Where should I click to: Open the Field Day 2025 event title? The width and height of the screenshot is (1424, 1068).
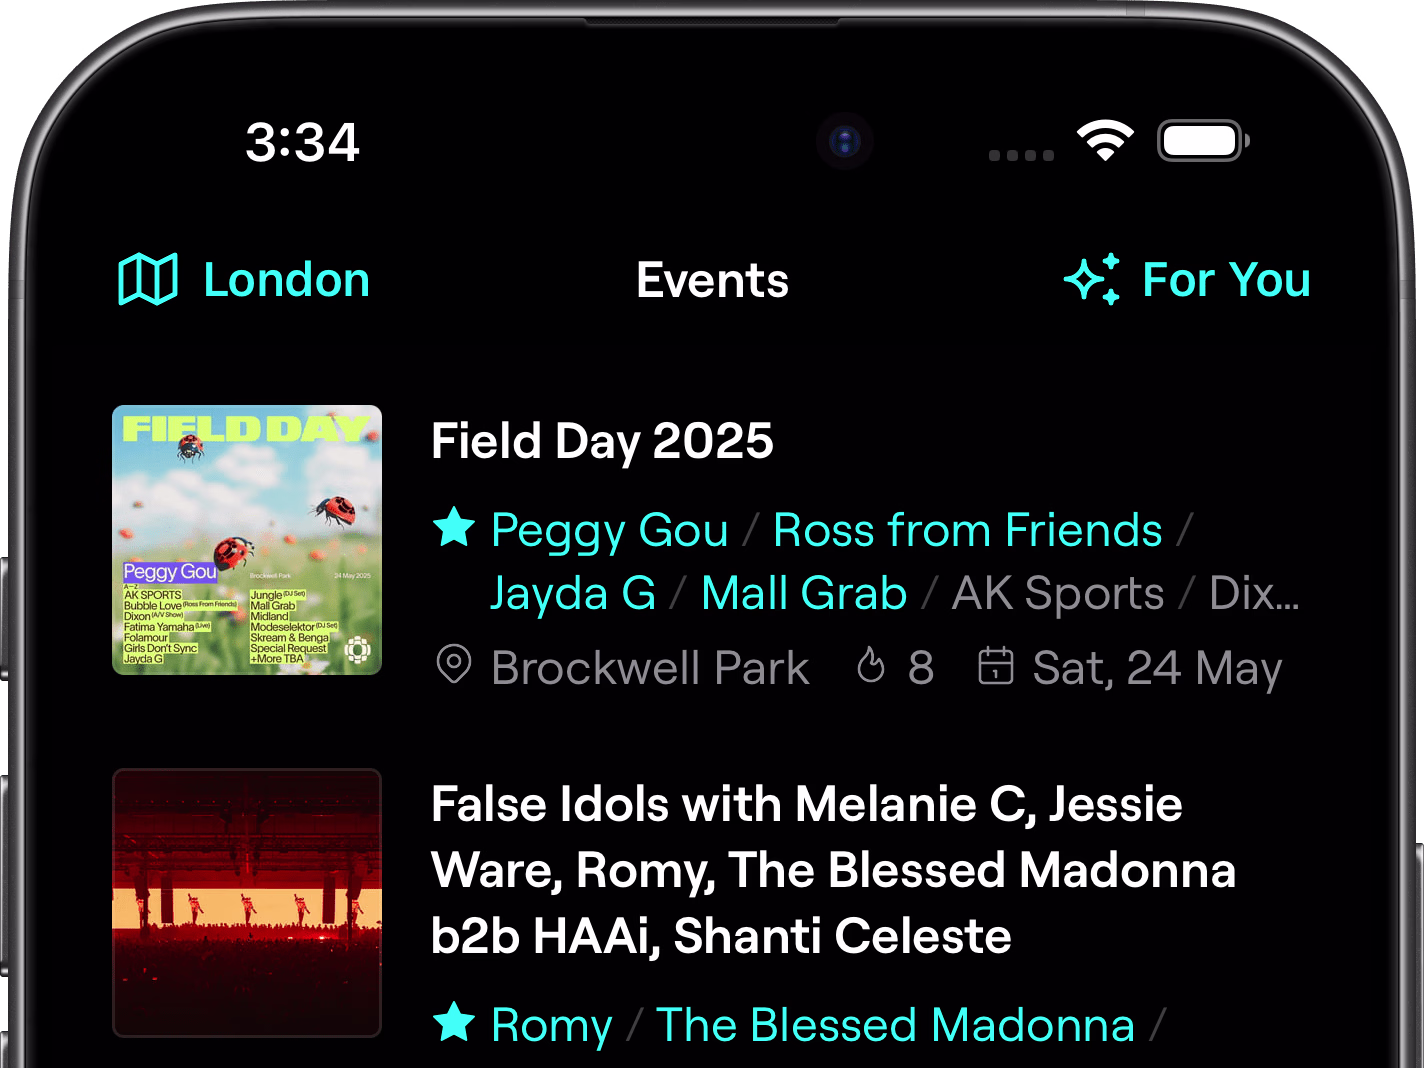(602, 441)
